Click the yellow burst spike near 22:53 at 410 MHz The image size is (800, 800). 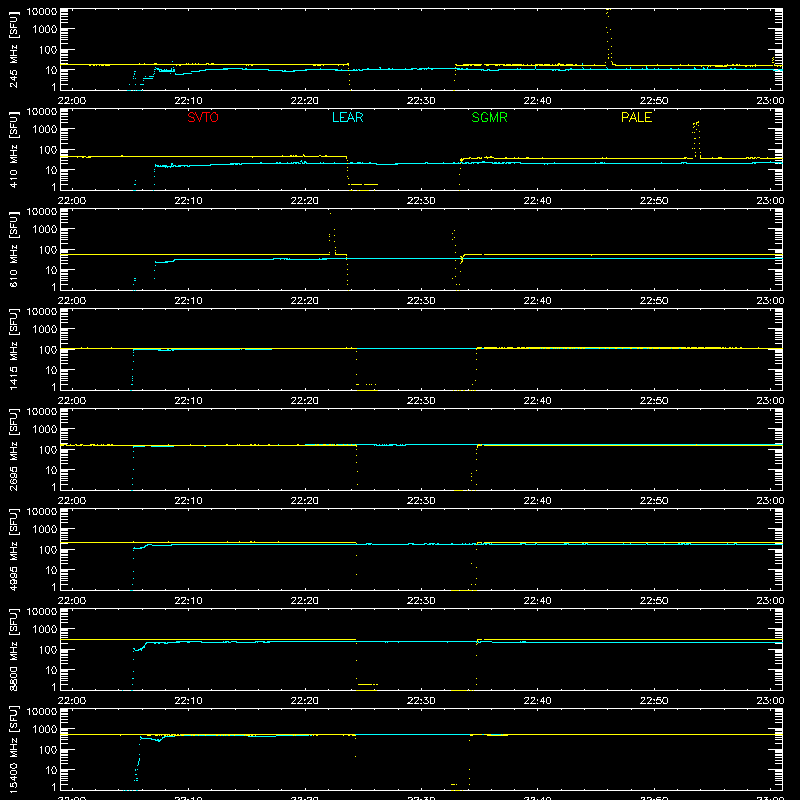tap(696, 139)
